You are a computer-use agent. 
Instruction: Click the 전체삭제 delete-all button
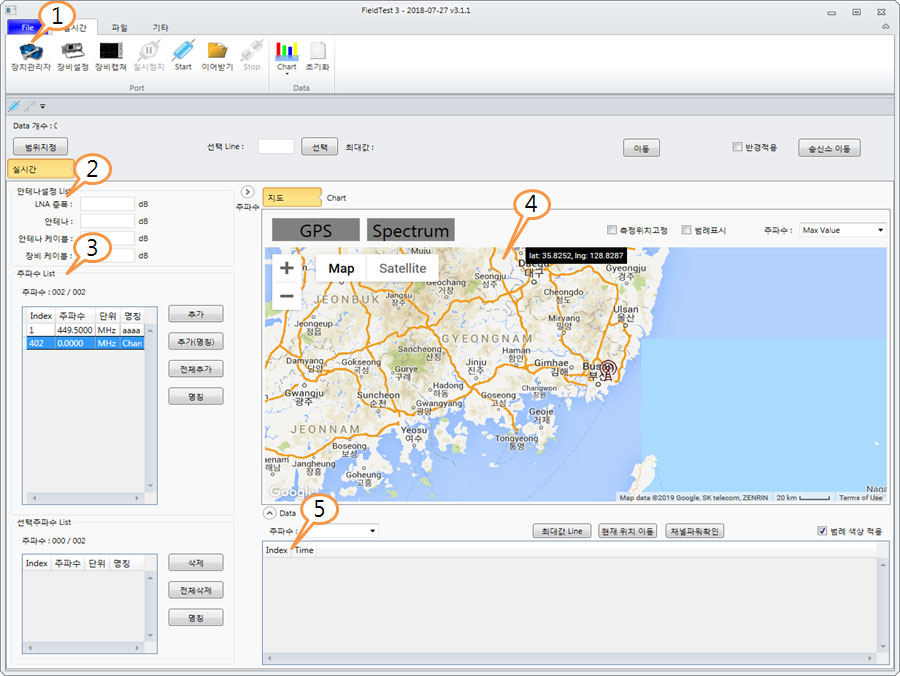point(196,590)
